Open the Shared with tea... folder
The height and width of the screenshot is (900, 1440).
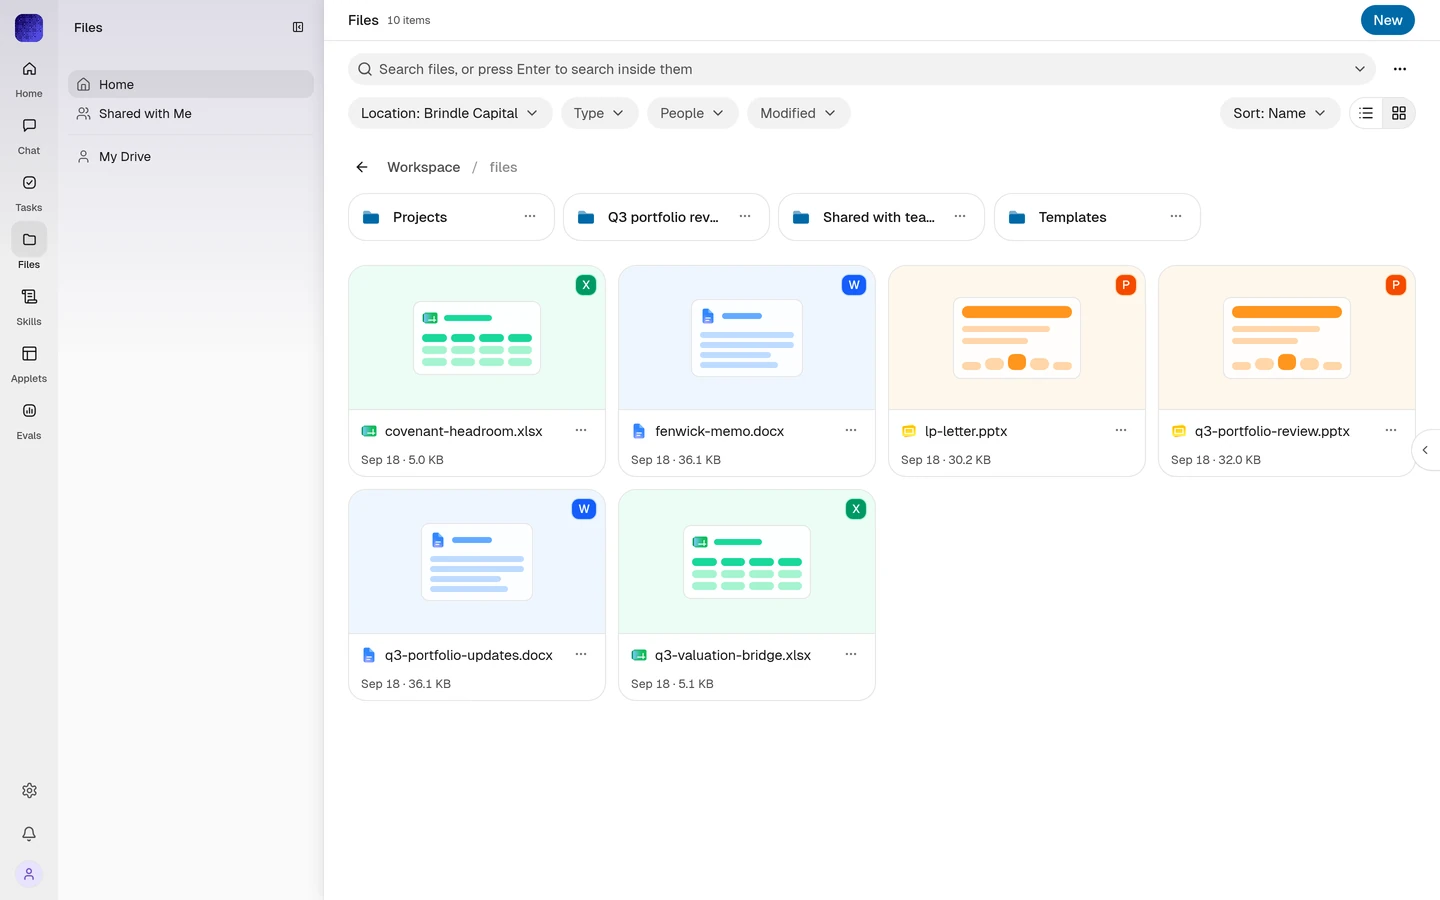tap(881, 217)
